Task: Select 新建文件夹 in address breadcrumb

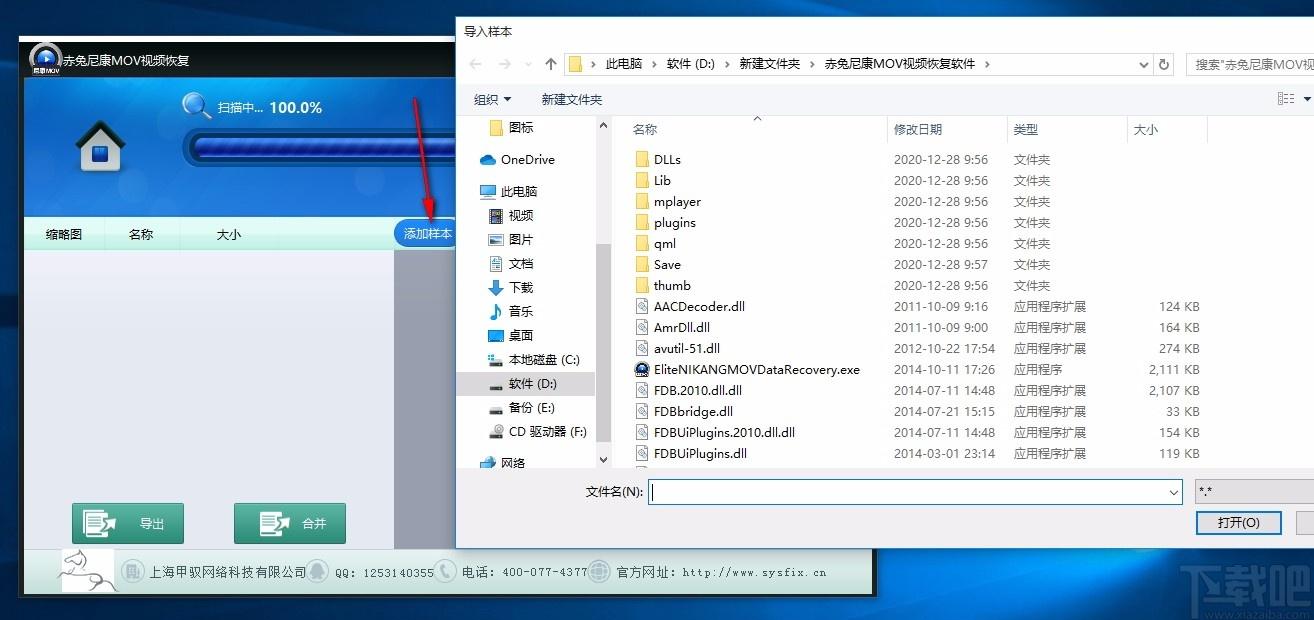Action: [x=770, y=64]
